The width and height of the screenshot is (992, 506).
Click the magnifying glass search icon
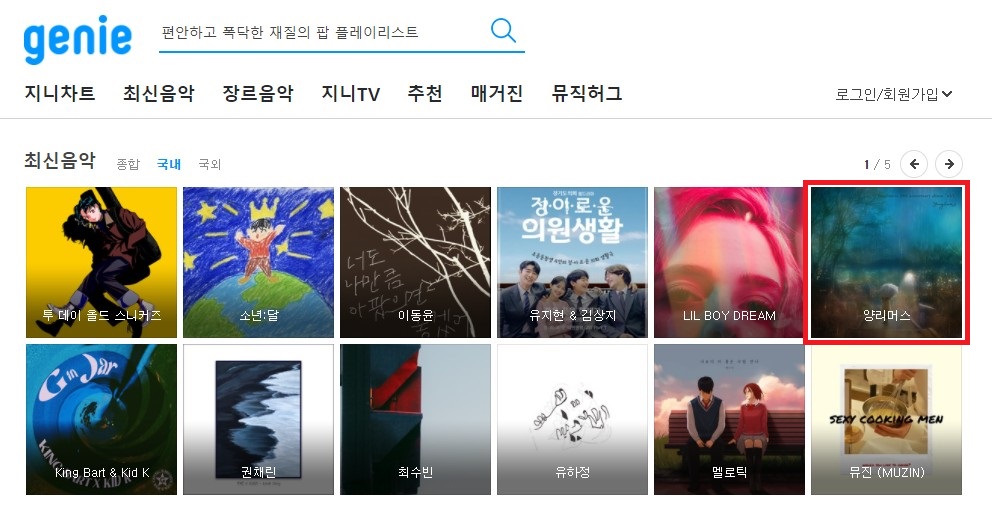(503, 30)
